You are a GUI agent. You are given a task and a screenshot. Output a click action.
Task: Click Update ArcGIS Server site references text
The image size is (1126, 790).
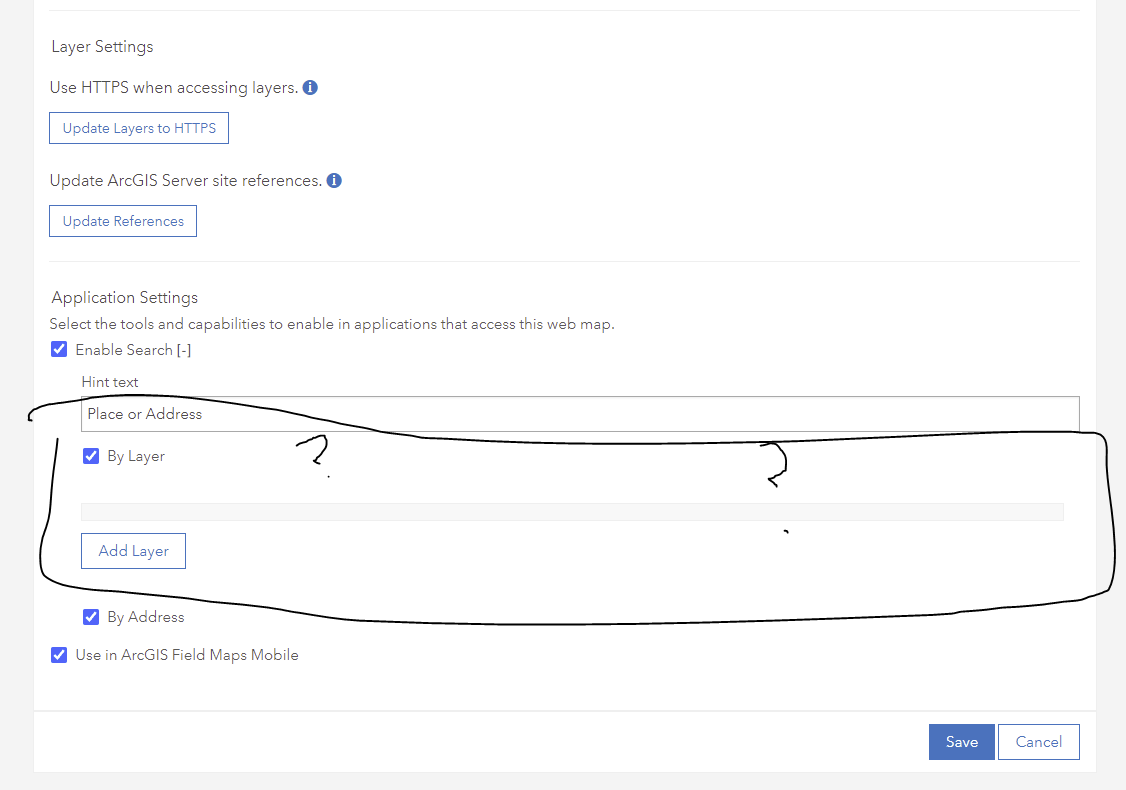[186, 181]
